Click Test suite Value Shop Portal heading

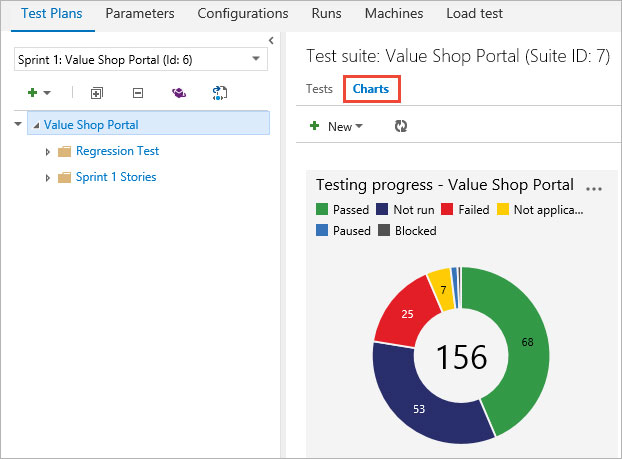[458, 56]
